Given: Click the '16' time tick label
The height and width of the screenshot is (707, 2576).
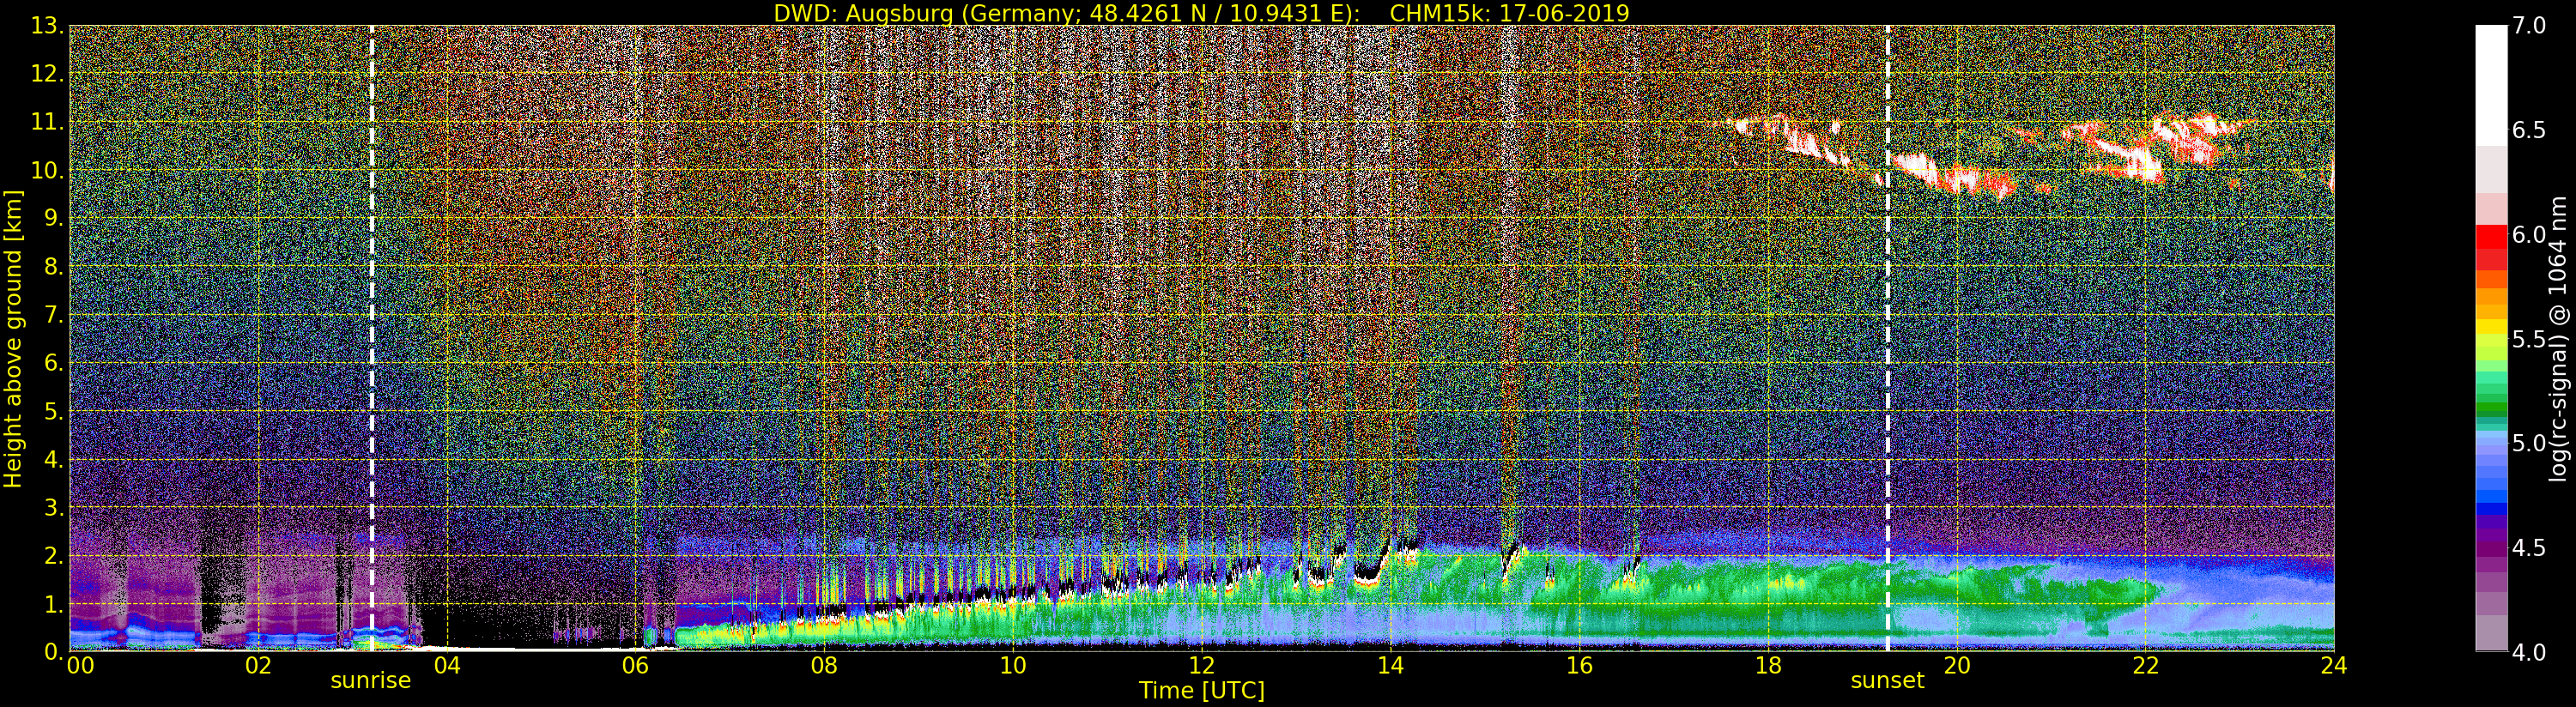Looking at the screenshot, I should coord(1579,666).
